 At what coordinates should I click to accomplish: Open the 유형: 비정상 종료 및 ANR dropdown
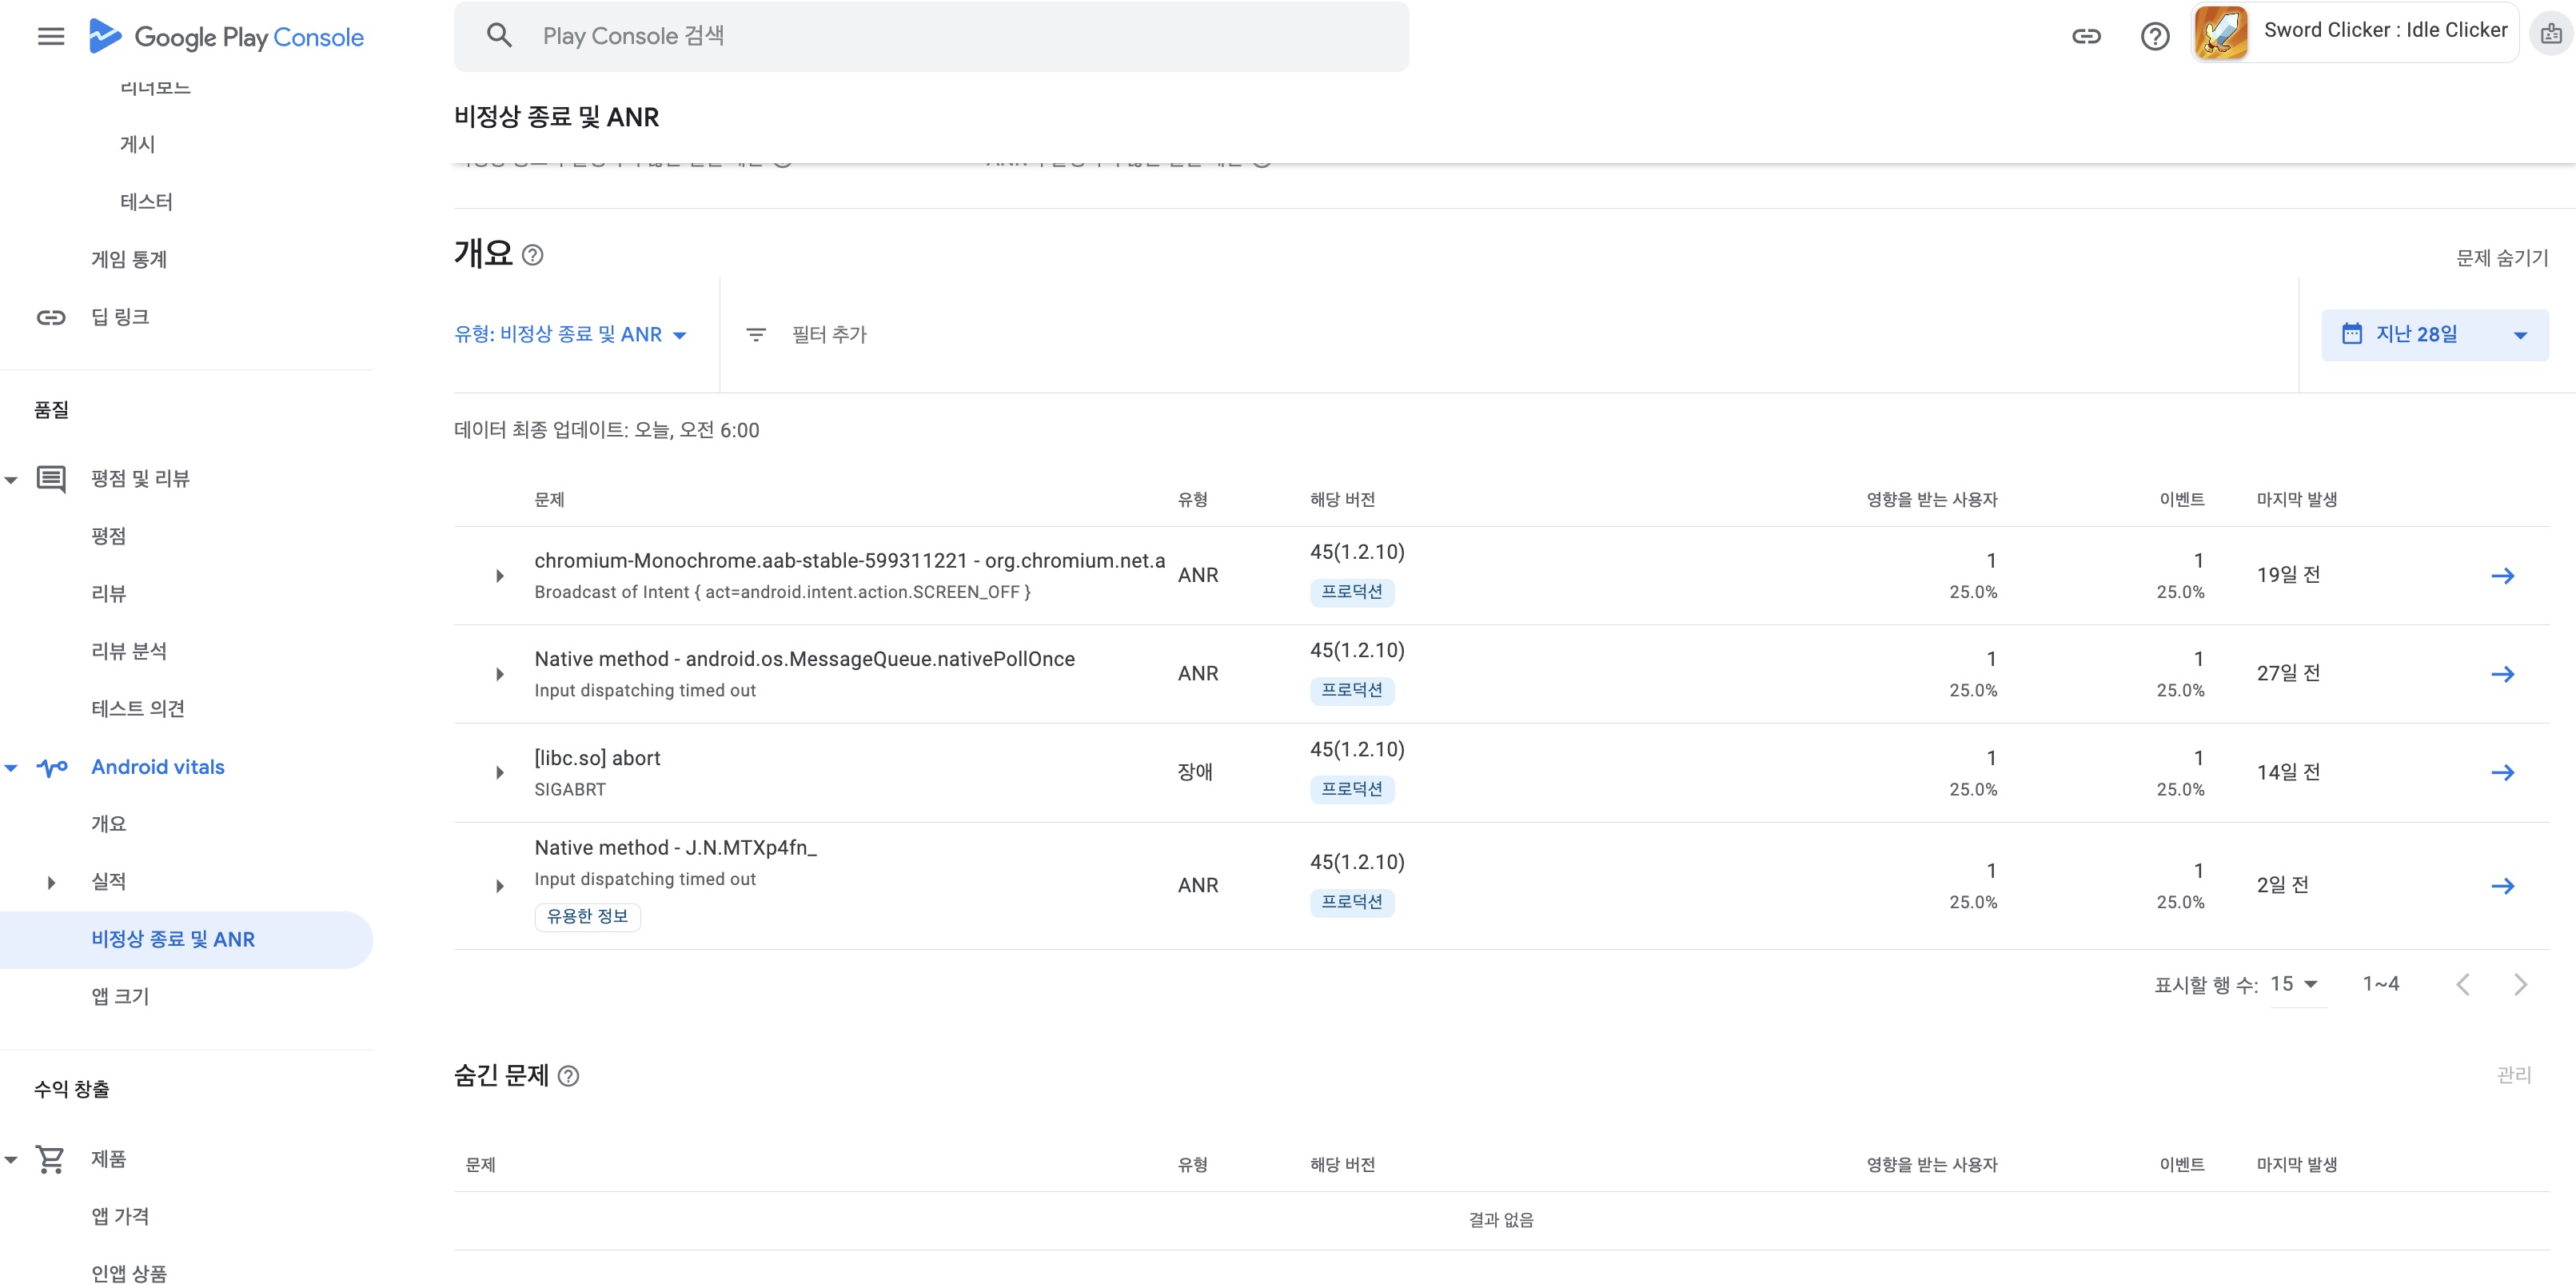[x=570, y=335]
